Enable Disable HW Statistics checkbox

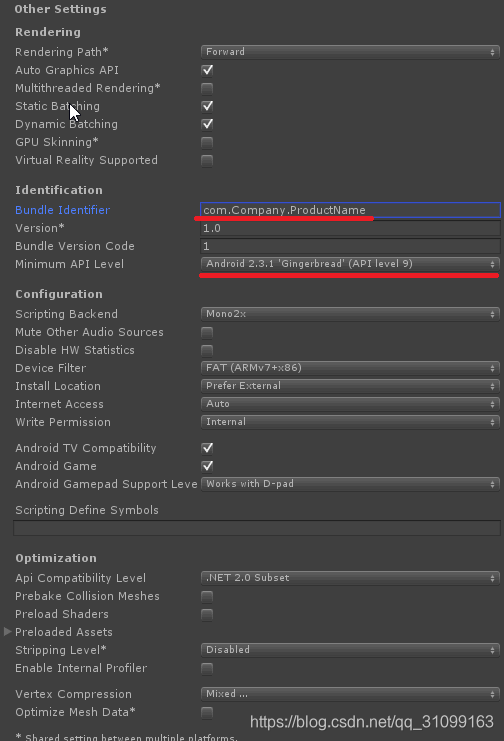(207, 351)
